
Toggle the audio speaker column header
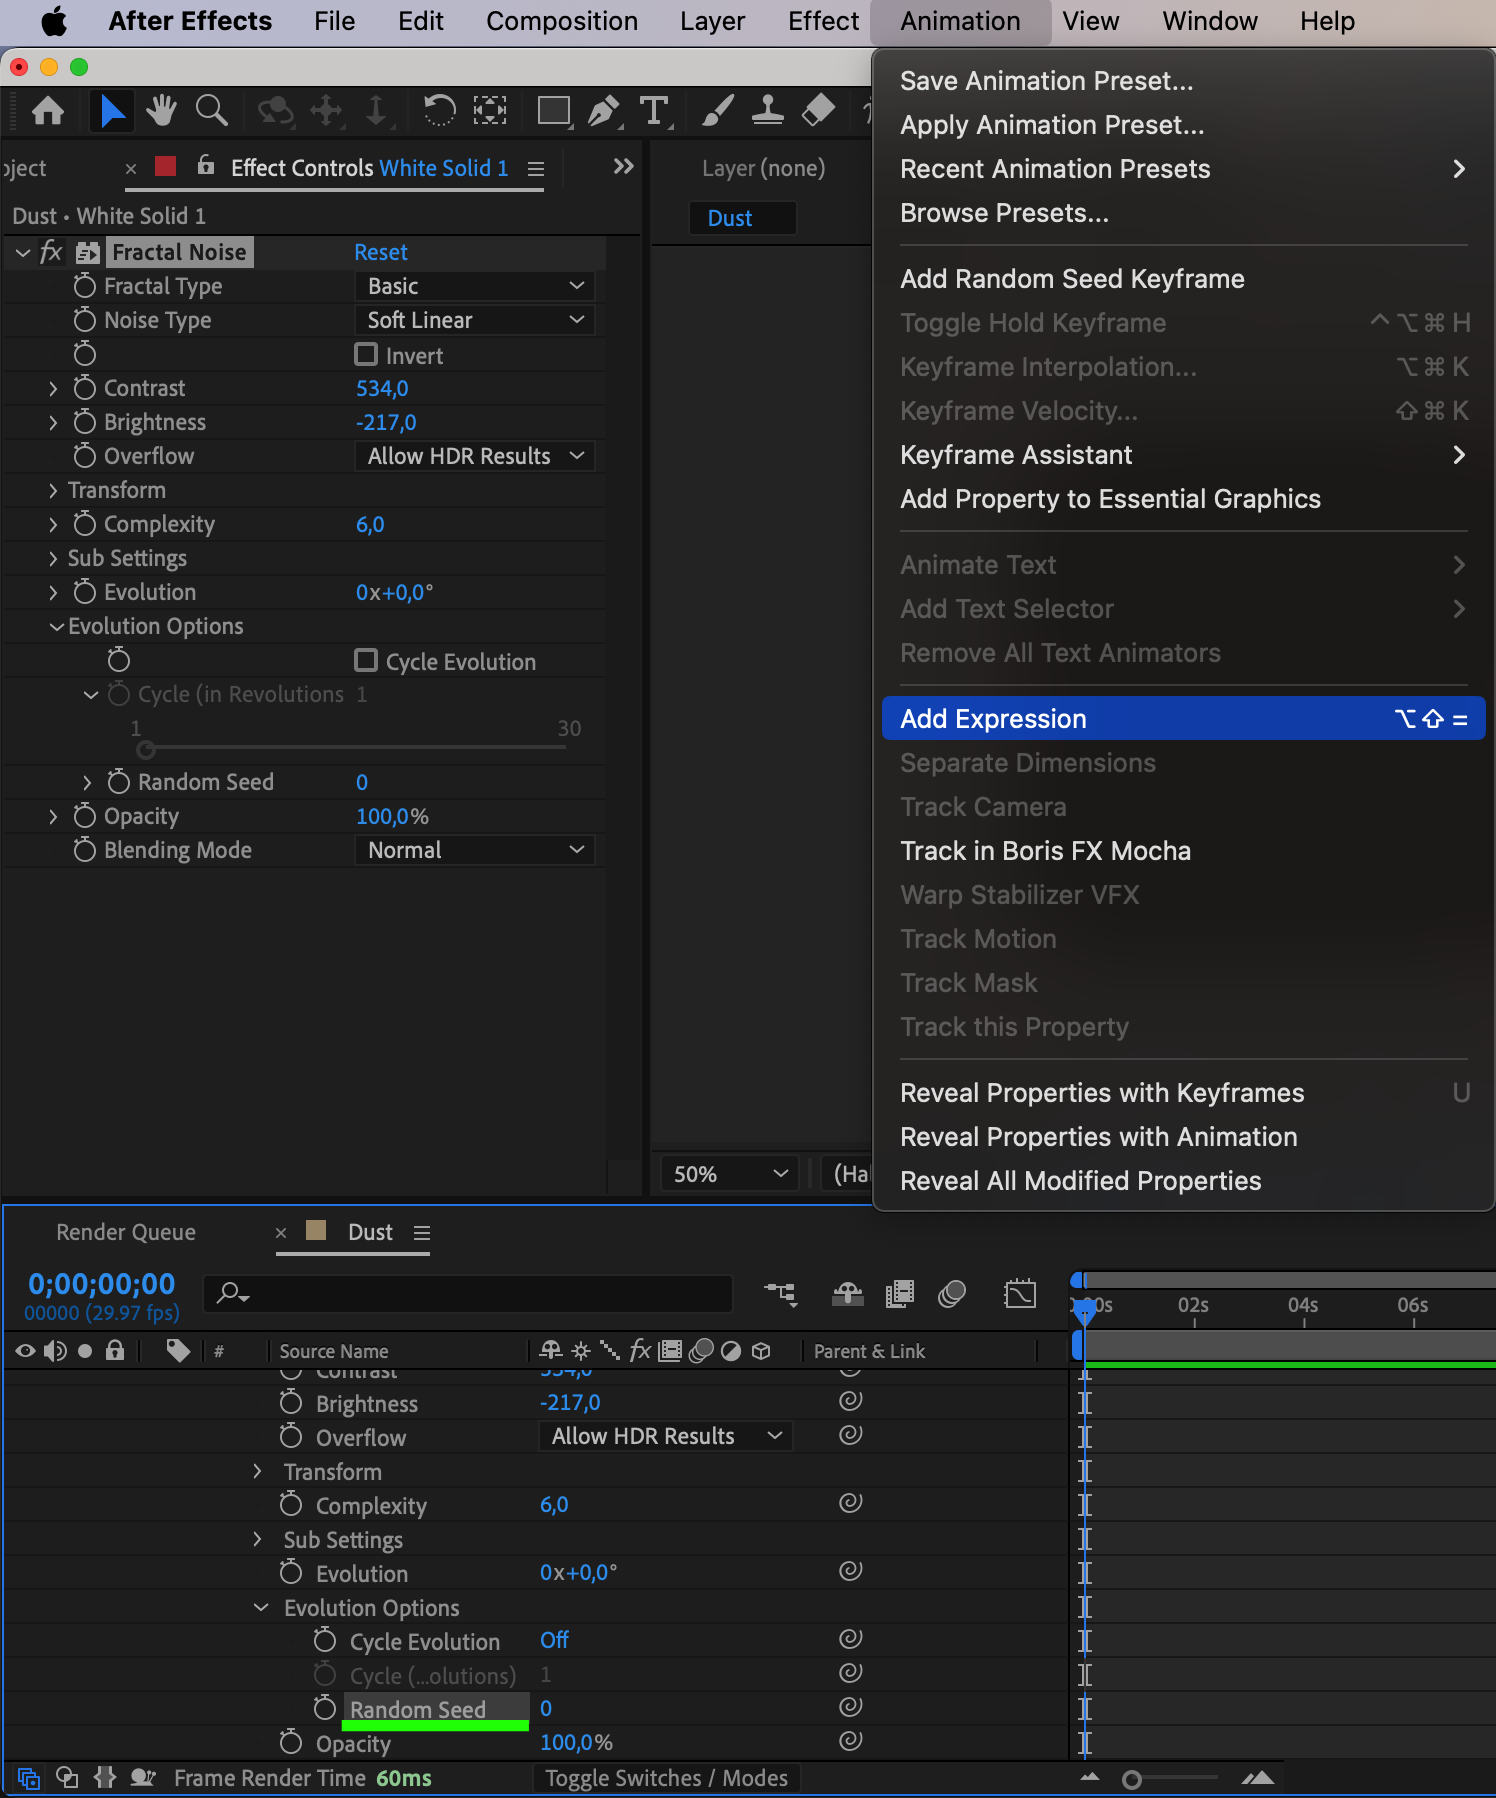click(x=55, y=1351)
